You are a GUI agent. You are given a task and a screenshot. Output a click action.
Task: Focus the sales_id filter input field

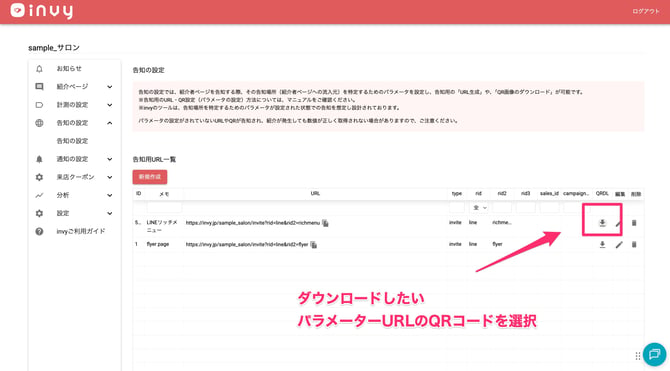(x=550, y=208)
